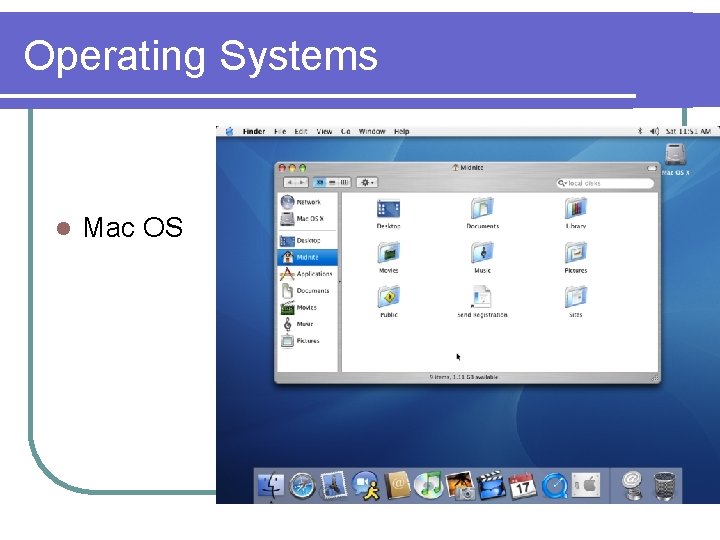Click the volume icon in the menu bar

click(654, 131)
